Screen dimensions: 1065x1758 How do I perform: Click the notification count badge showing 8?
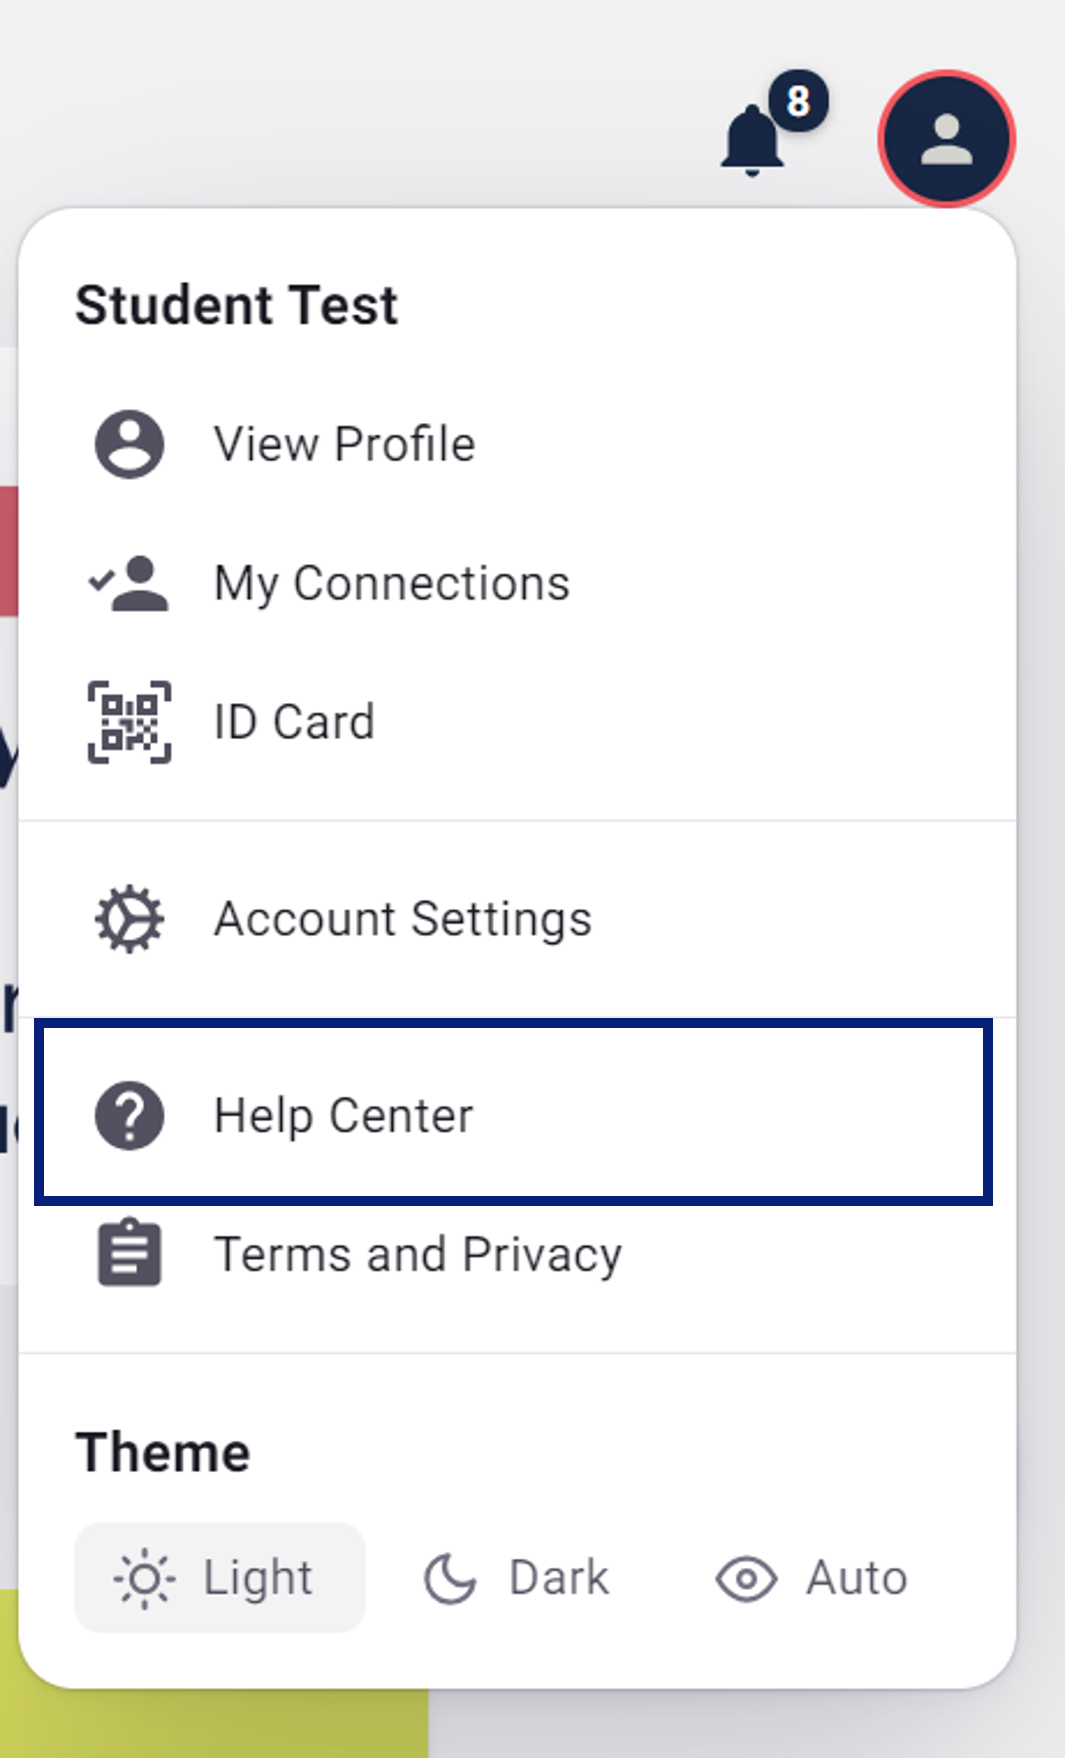[x=798, y=101]
